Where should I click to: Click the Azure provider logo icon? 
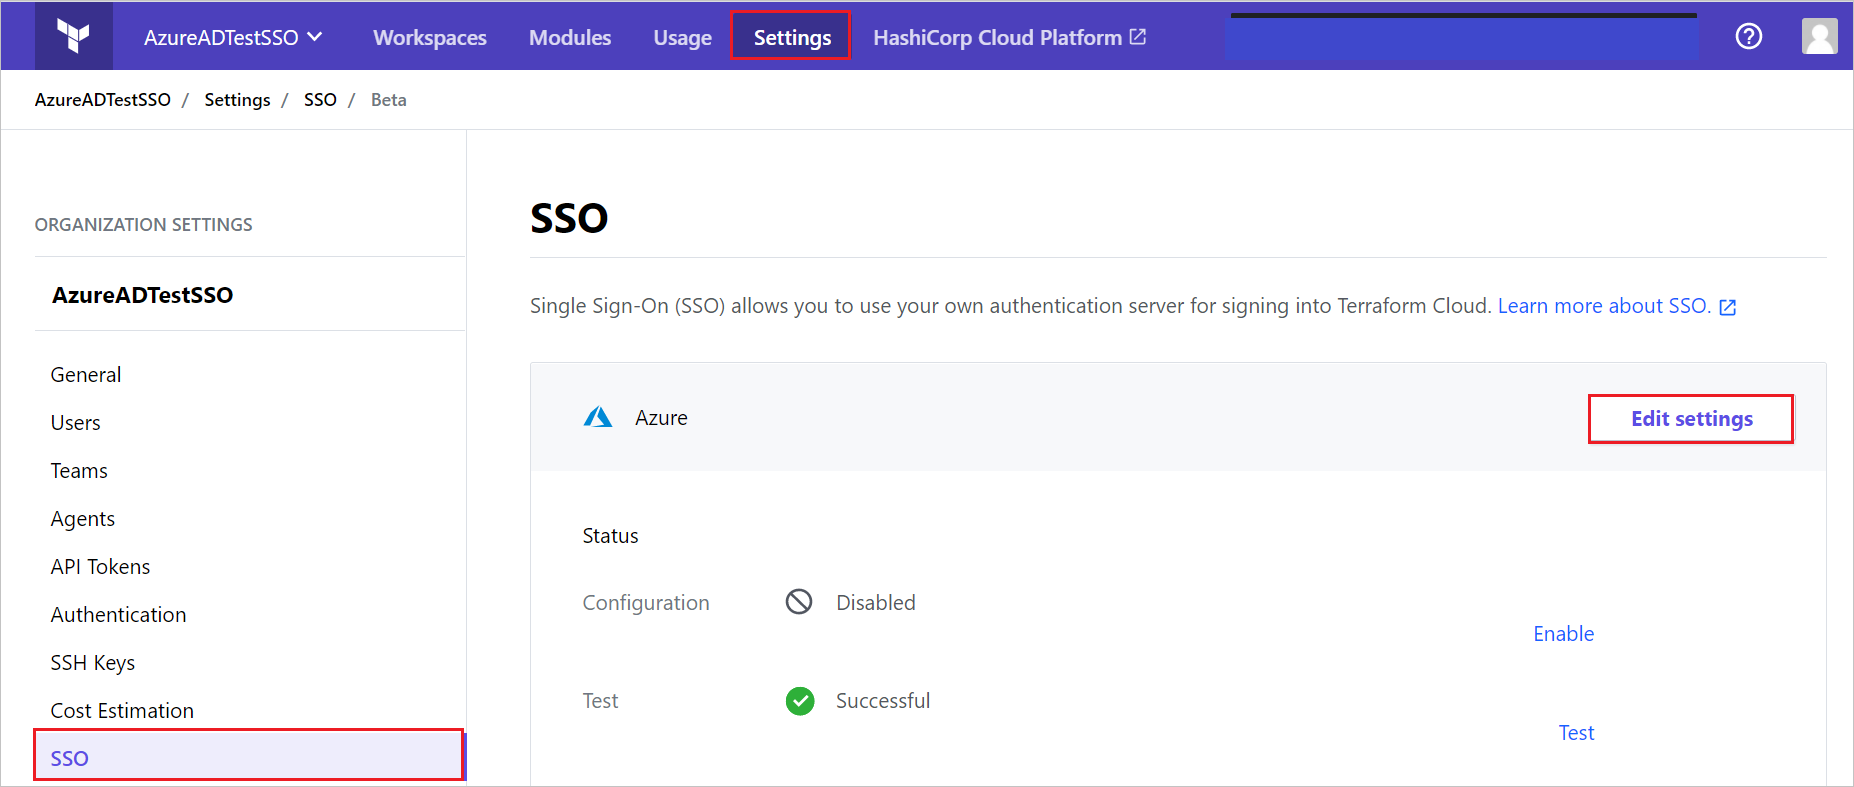click(598, 417)
